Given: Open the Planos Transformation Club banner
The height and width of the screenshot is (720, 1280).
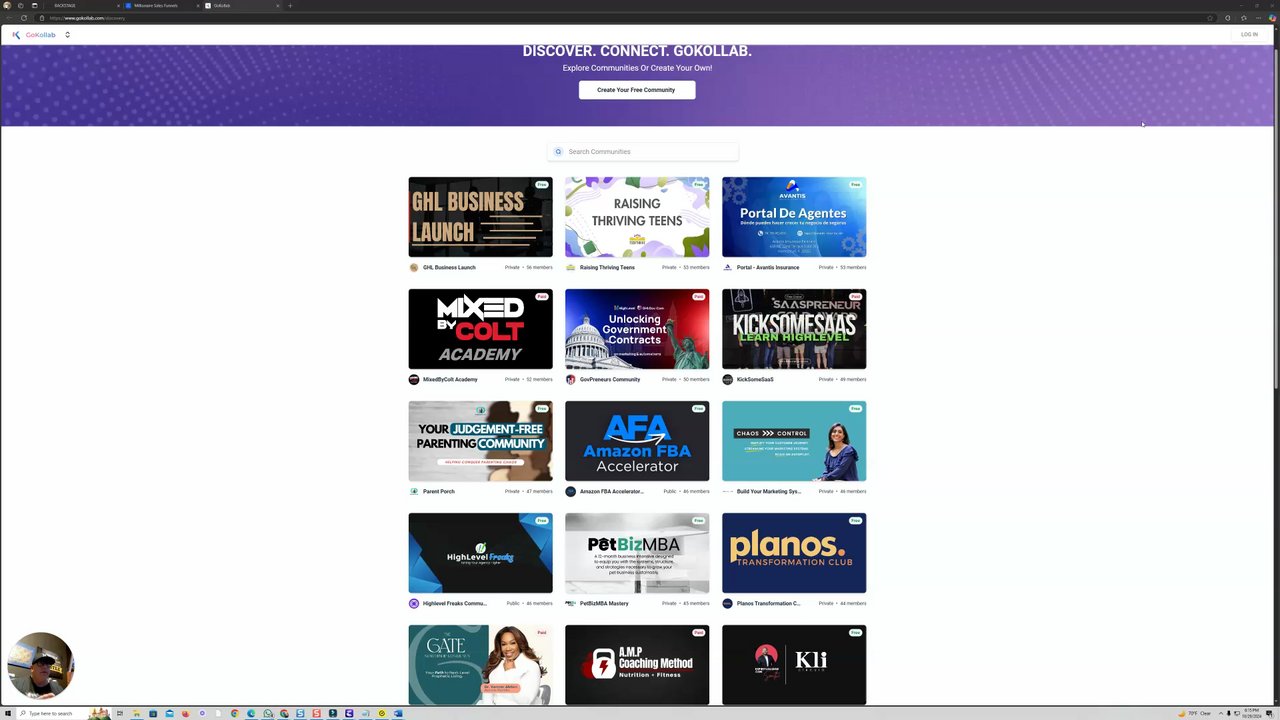Looking at the screenshot, I should pyautogui.click(x=794, y=553).
